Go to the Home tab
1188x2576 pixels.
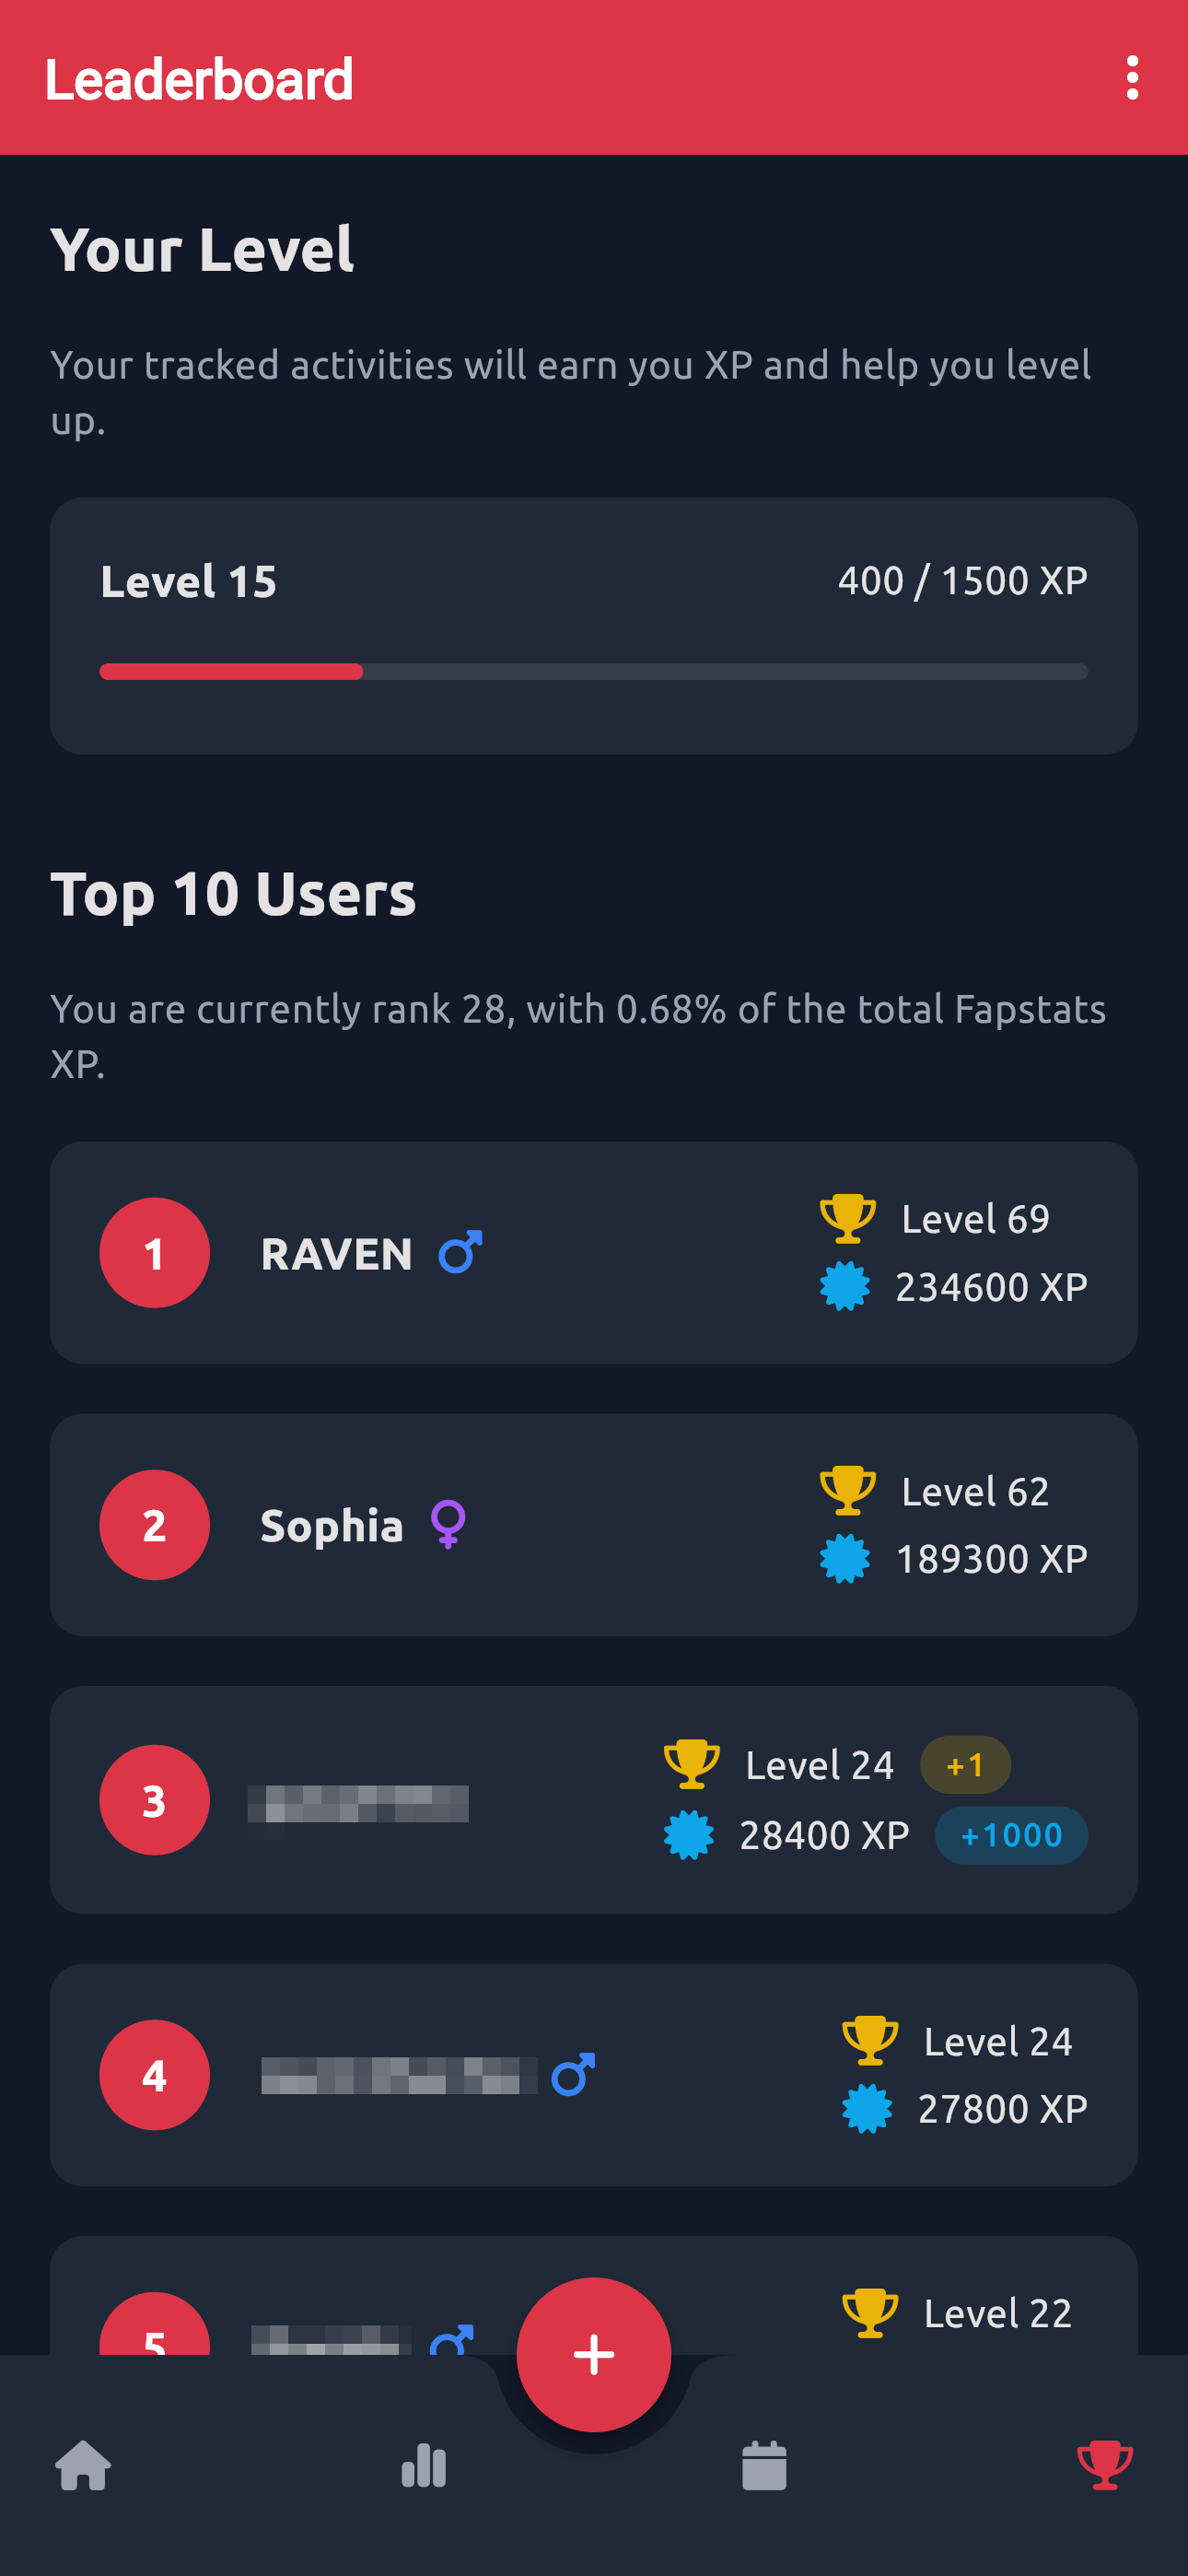pyautogui.click(x=83, y=2465)
